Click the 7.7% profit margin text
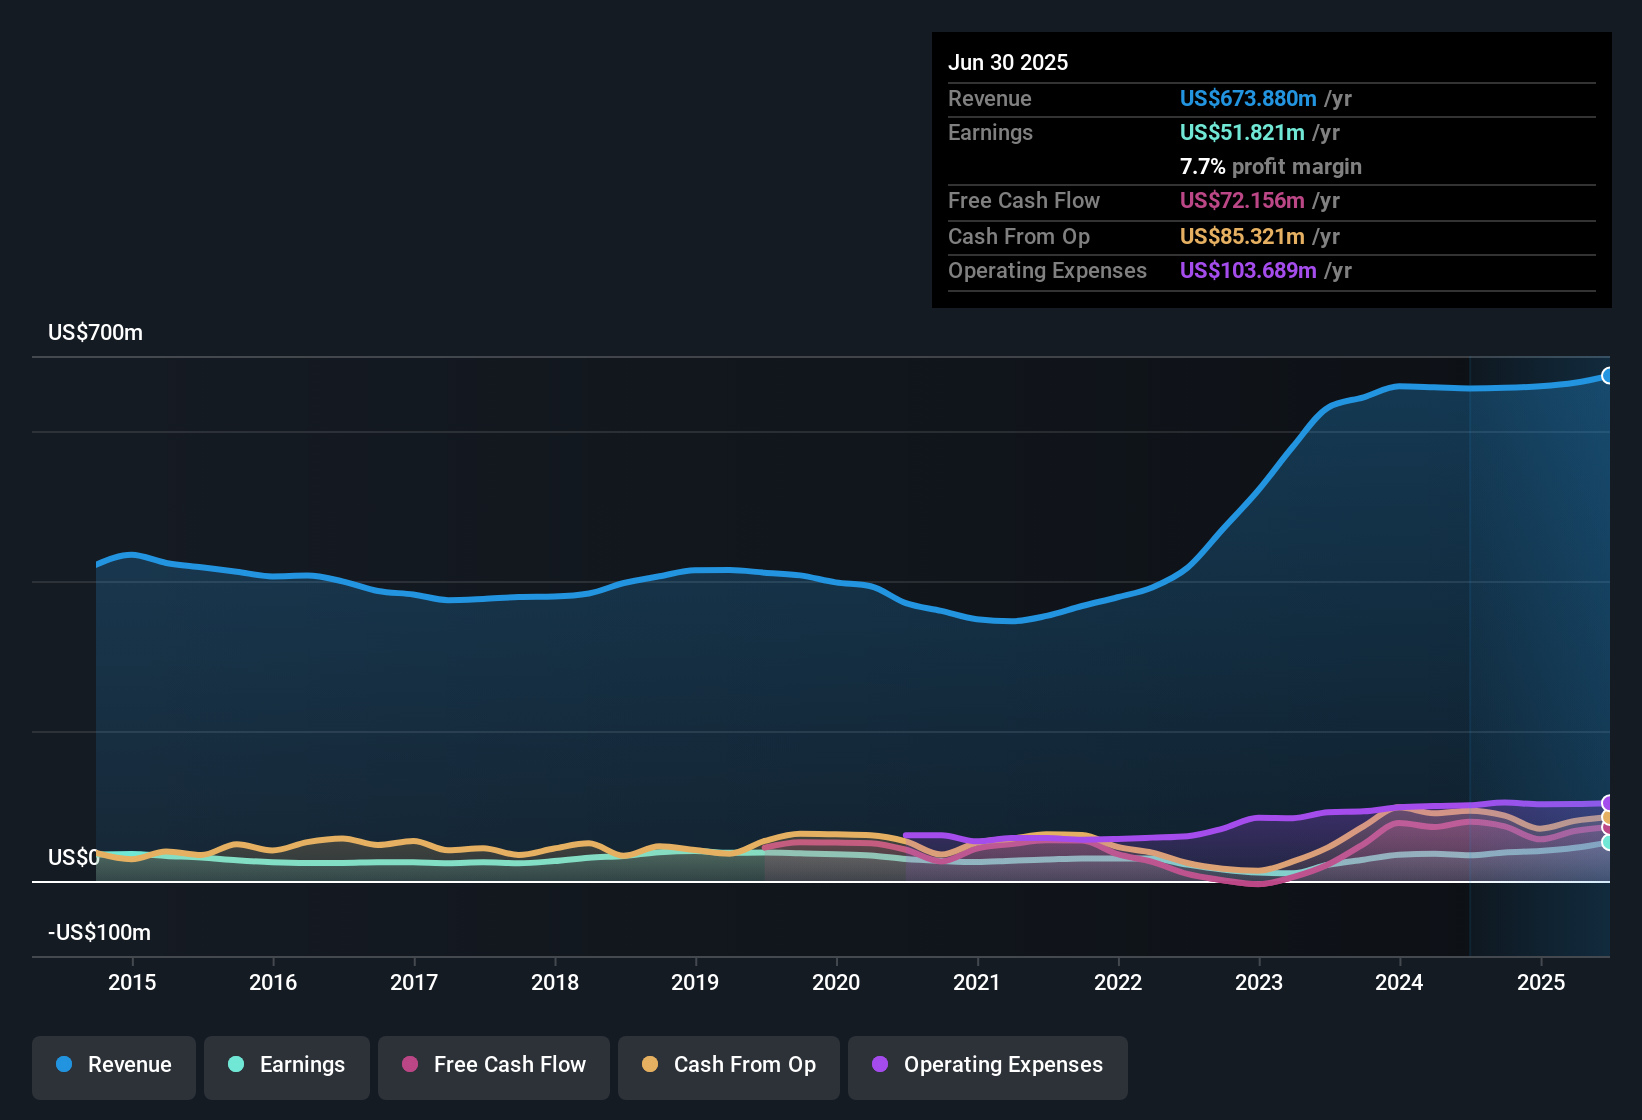The height and width of the screenshot is (1120, 1642). [1271, 166]
